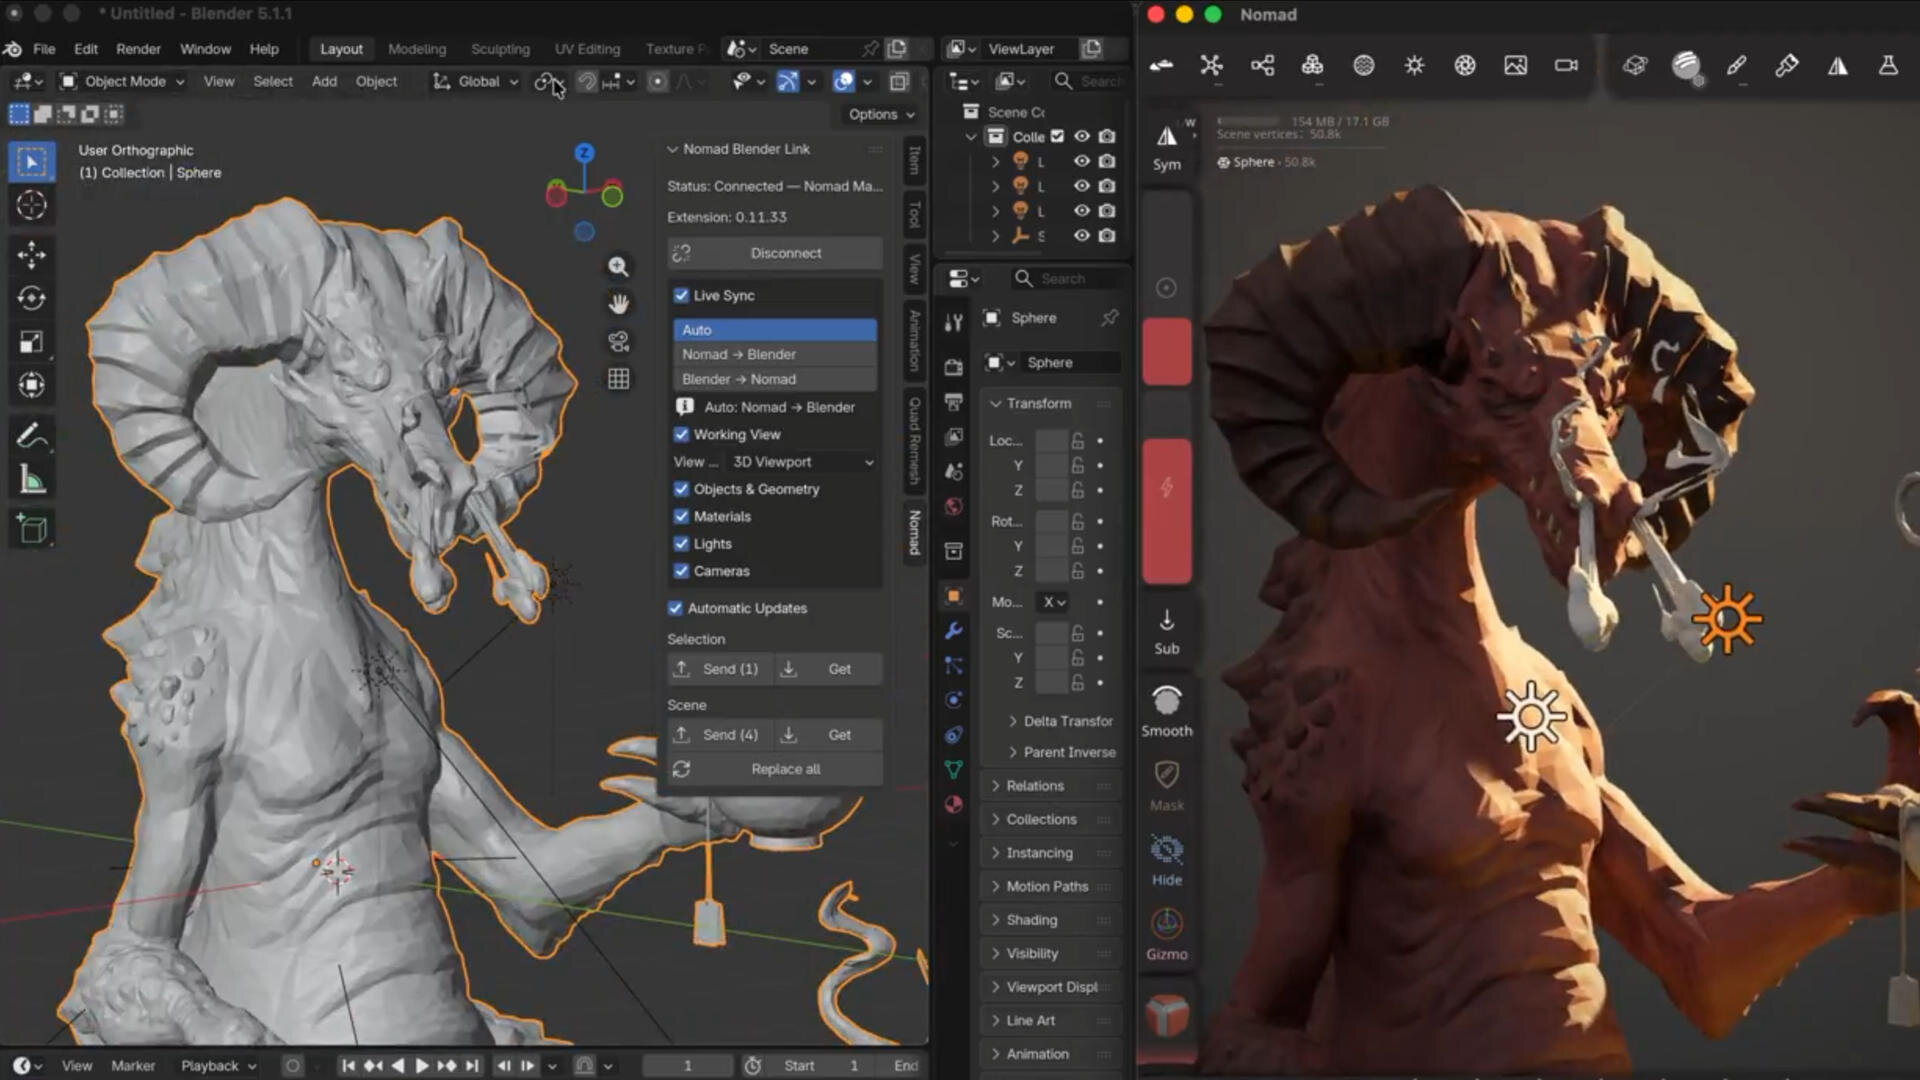
Task: Uncheck the Live Sync checkbox
Action: pyautogui.click(x=681, y=295)
